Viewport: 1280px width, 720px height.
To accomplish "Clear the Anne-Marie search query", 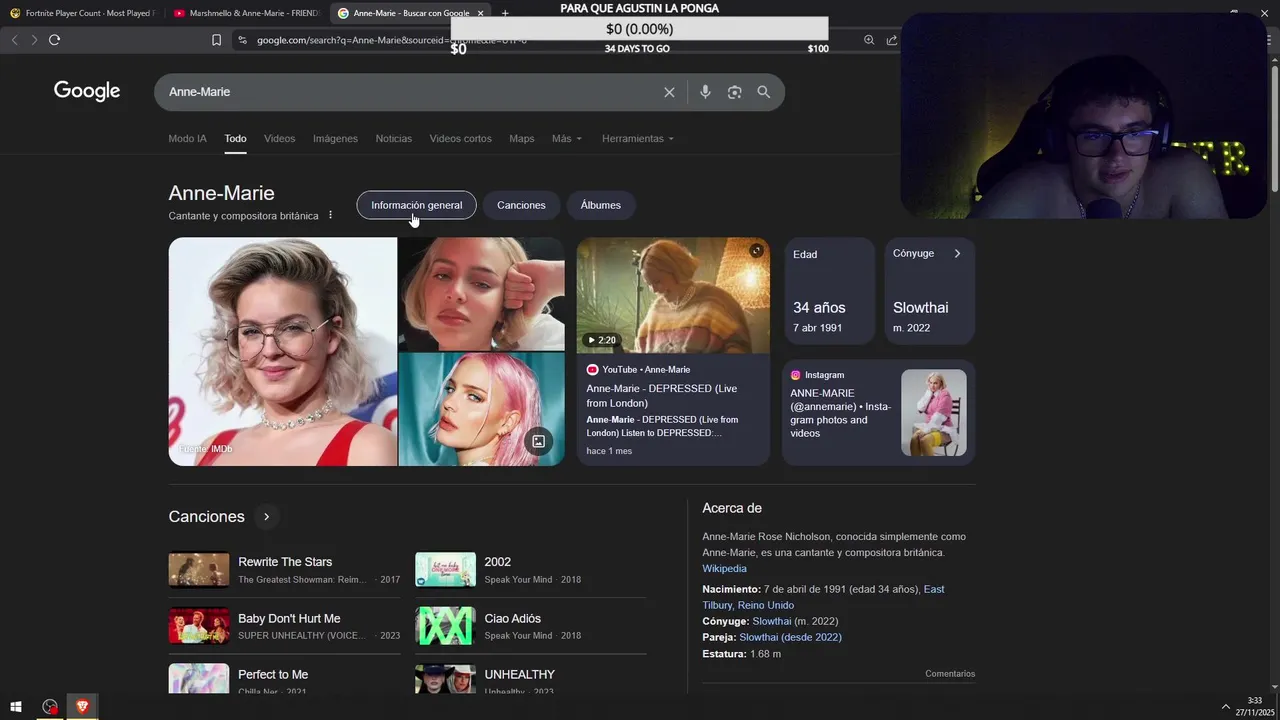I will (x=669, y=92).
